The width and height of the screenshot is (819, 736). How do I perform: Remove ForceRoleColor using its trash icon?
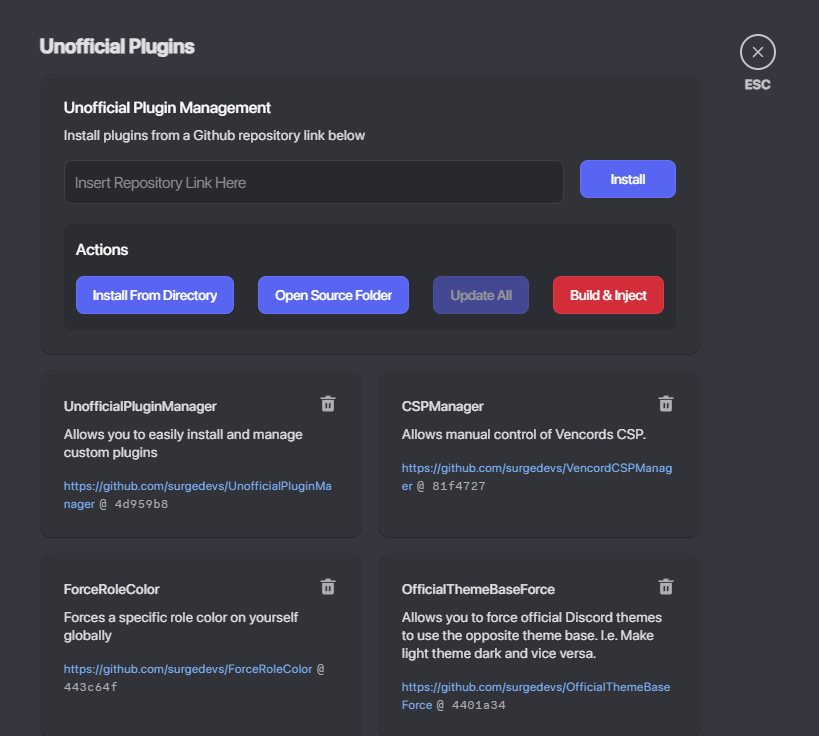click(x=327, y=587)
